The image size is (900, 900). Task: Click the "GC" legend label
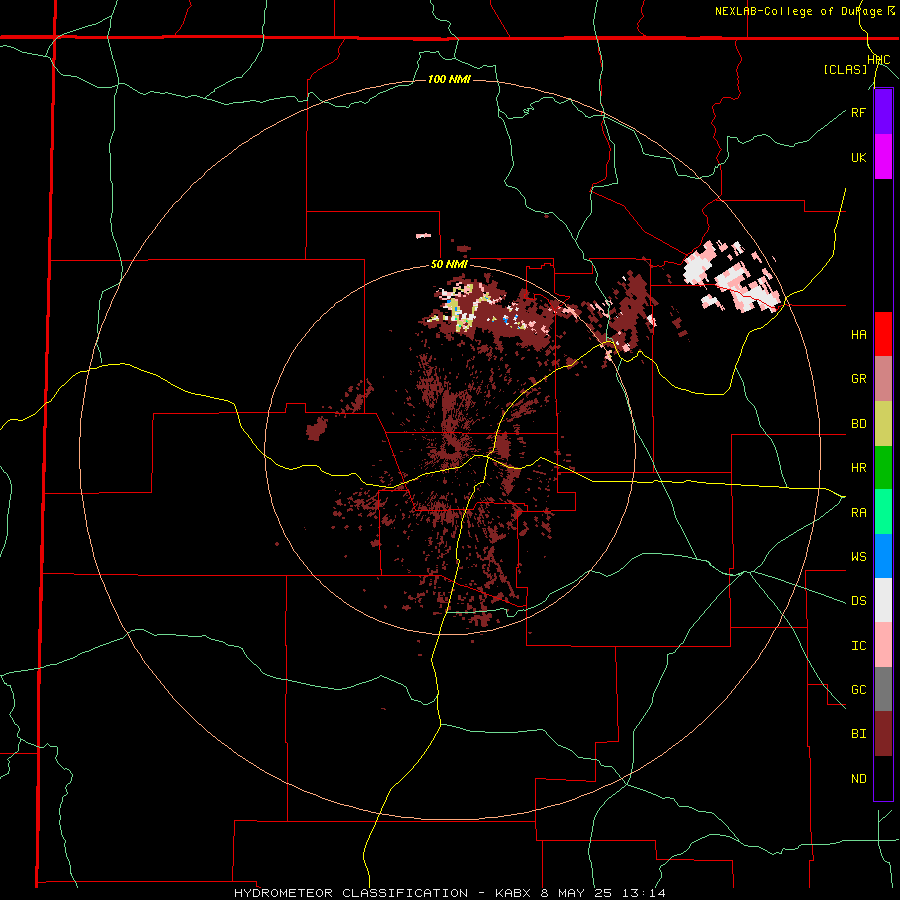(858, 689)
